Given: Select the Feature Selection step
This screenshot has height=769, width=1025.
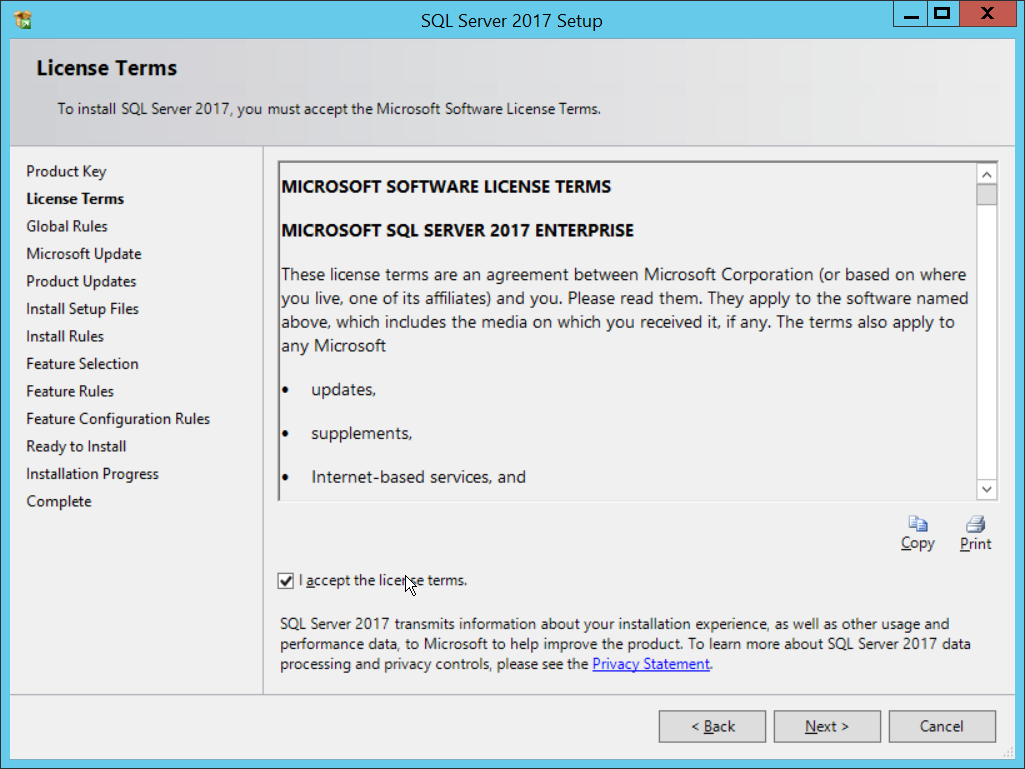Looking at the screenshot, I should (82, 364).
